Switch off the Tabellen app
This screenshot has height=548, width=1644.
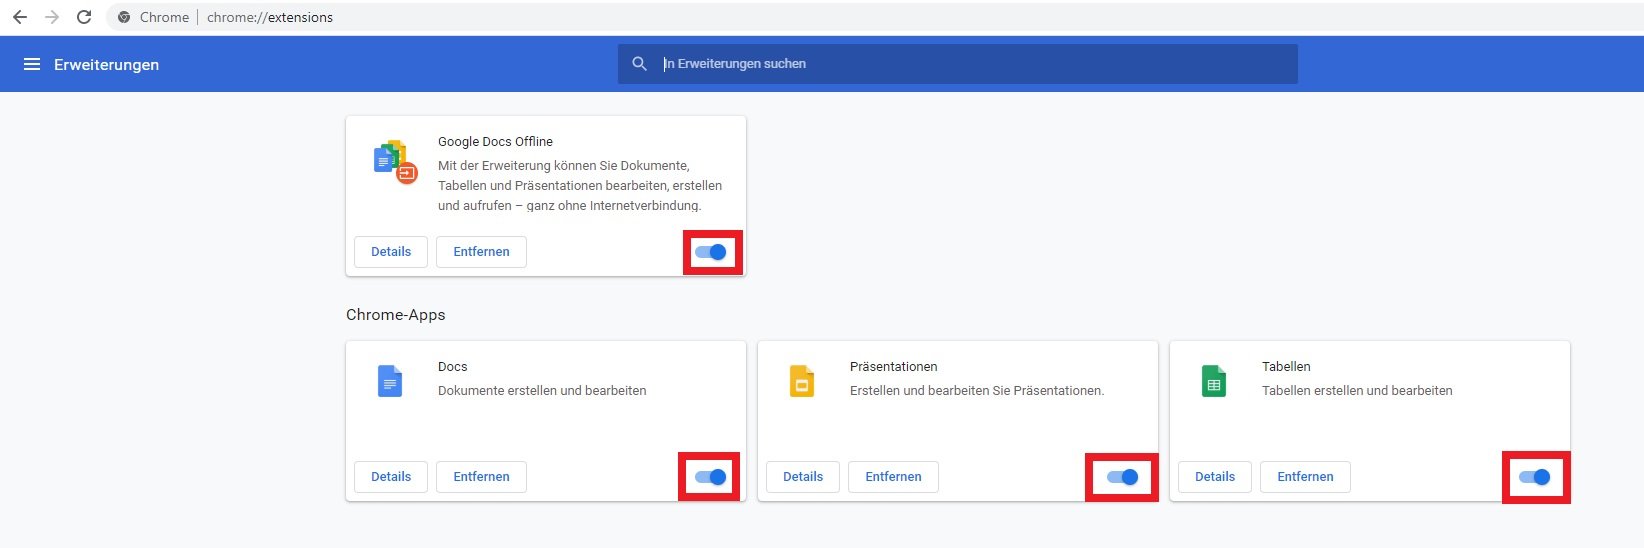point(1535,477)
